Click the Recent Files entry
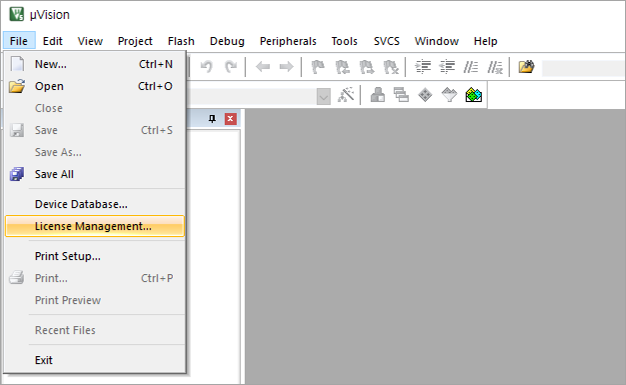626x385 pixels. [95, 330]
